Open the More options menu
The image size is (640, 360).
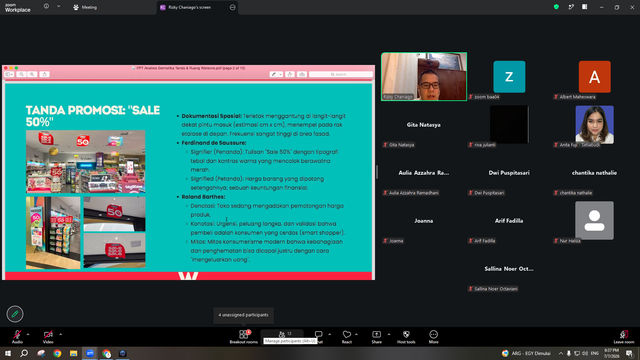point(433,336)
